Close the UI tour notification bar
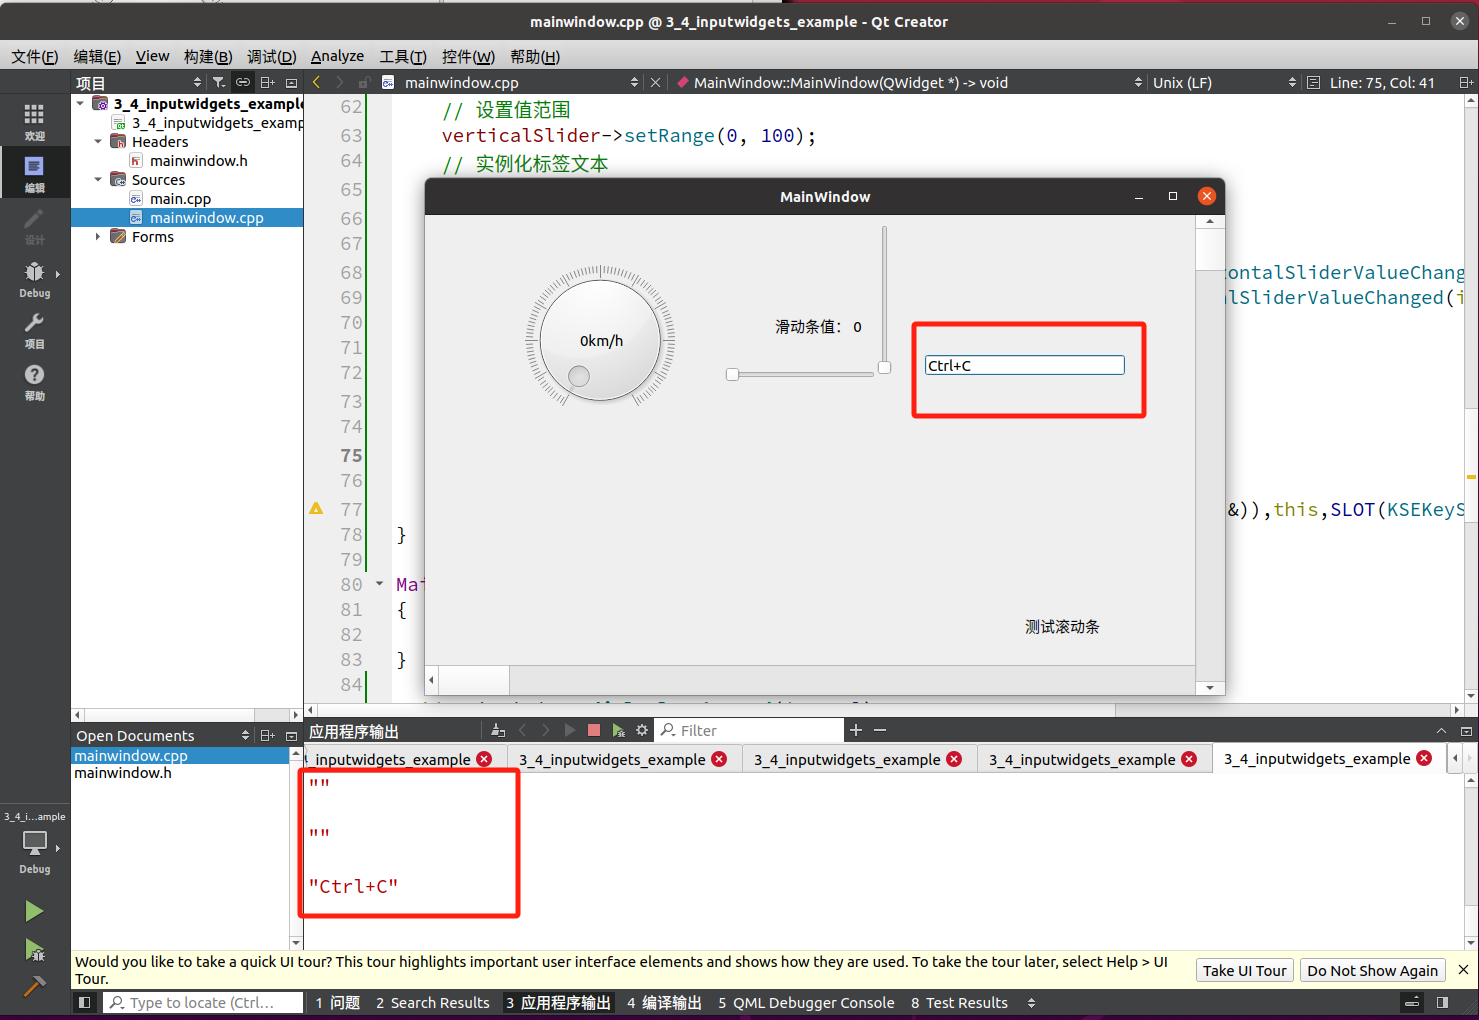This screenshot has width=1479, height=1020. (1463, 970)
